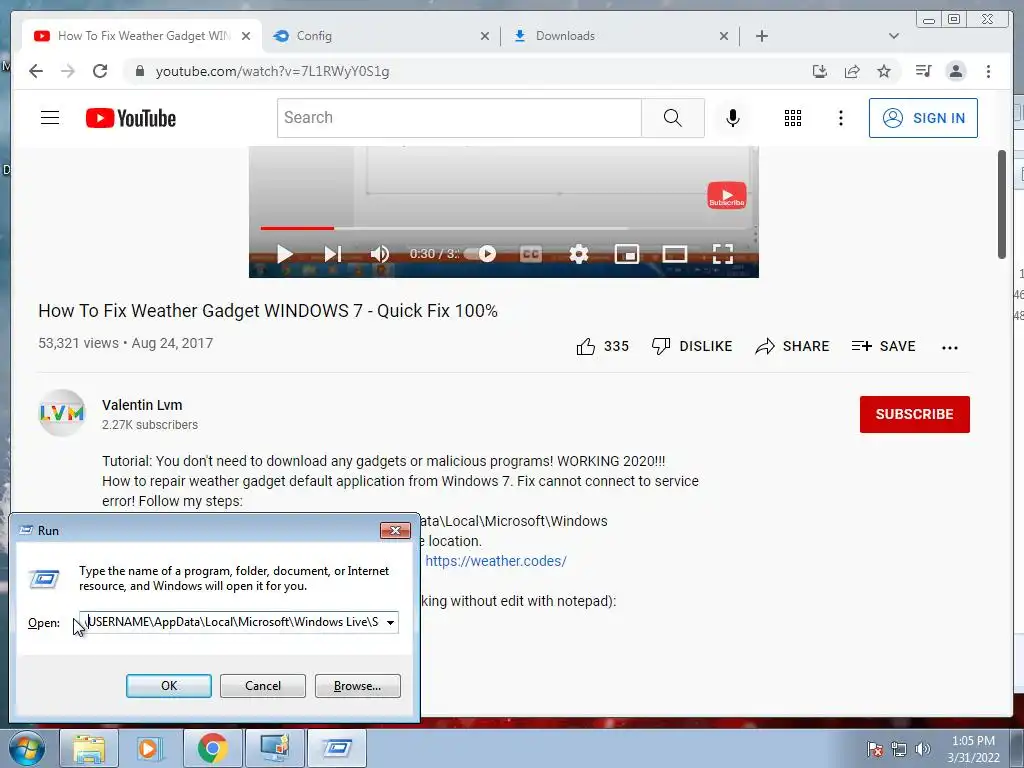Start voice search with microphone icon
This screenshot has height=768, width=1024.
pyautogui.click(x=733, y=118)
